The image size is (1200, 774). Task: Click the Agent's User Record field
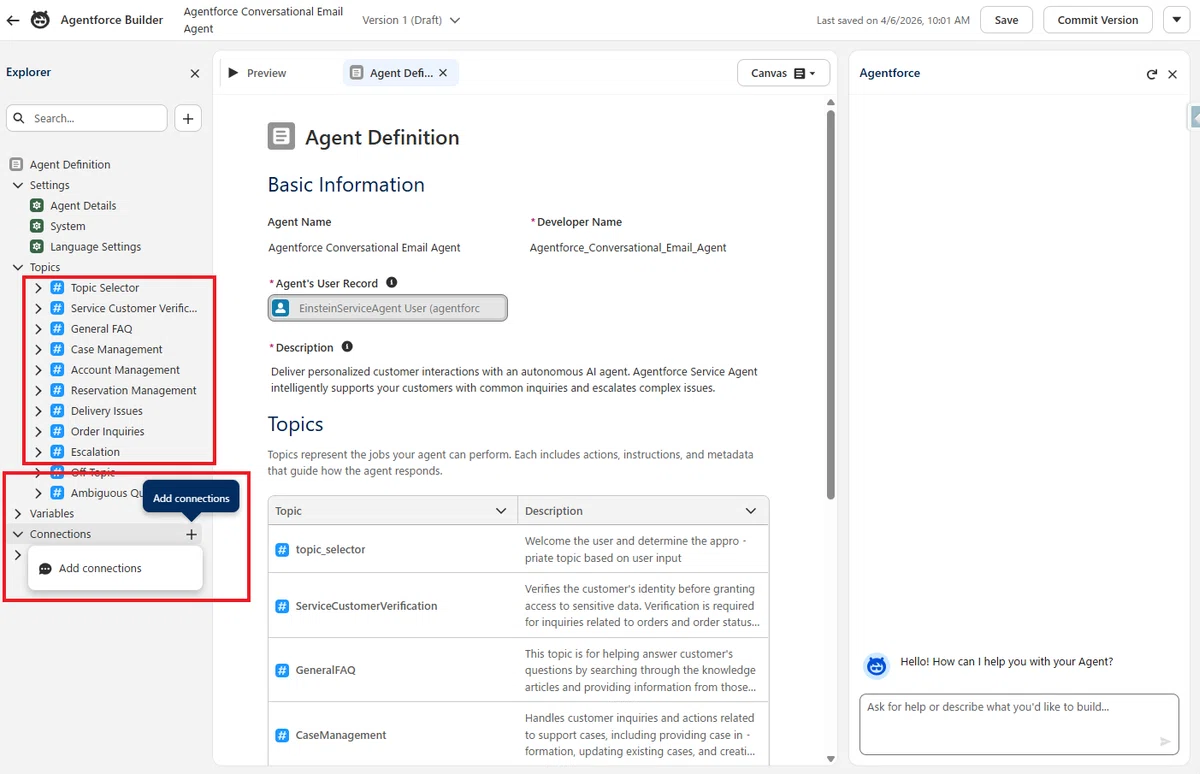pos(388,308)
